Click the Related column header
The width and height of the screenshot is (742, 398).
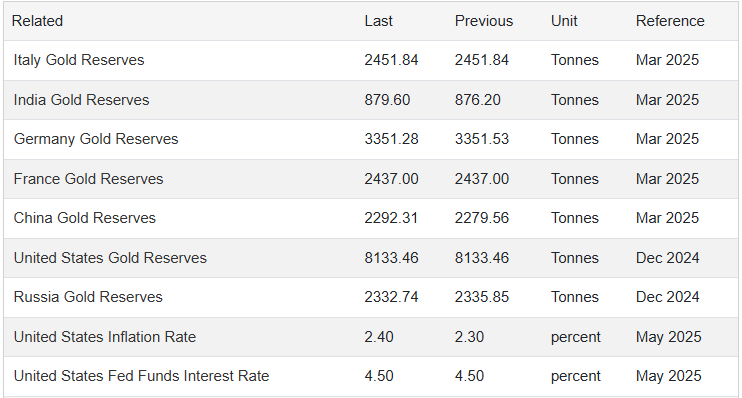[37, 21]
